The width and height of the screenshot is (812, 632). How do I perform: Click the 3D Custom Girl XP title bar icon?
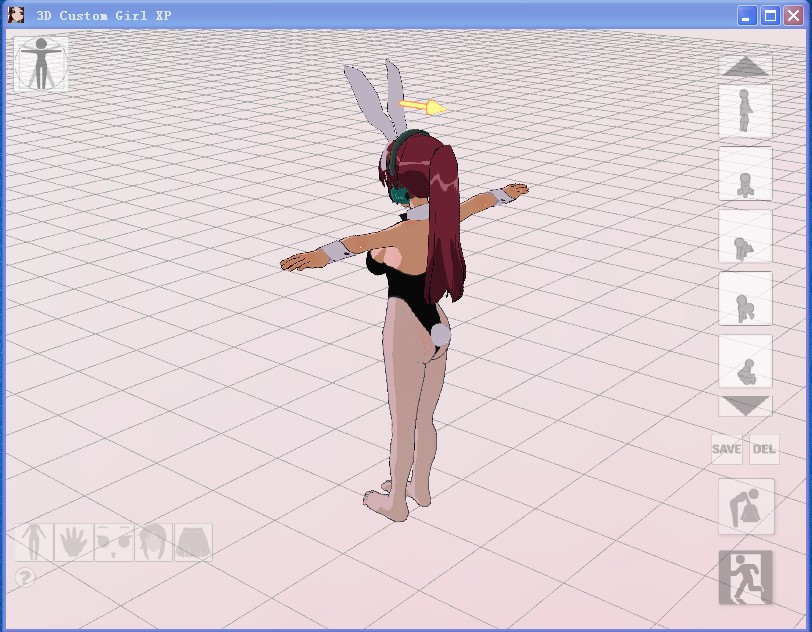(x=16, y=15)
